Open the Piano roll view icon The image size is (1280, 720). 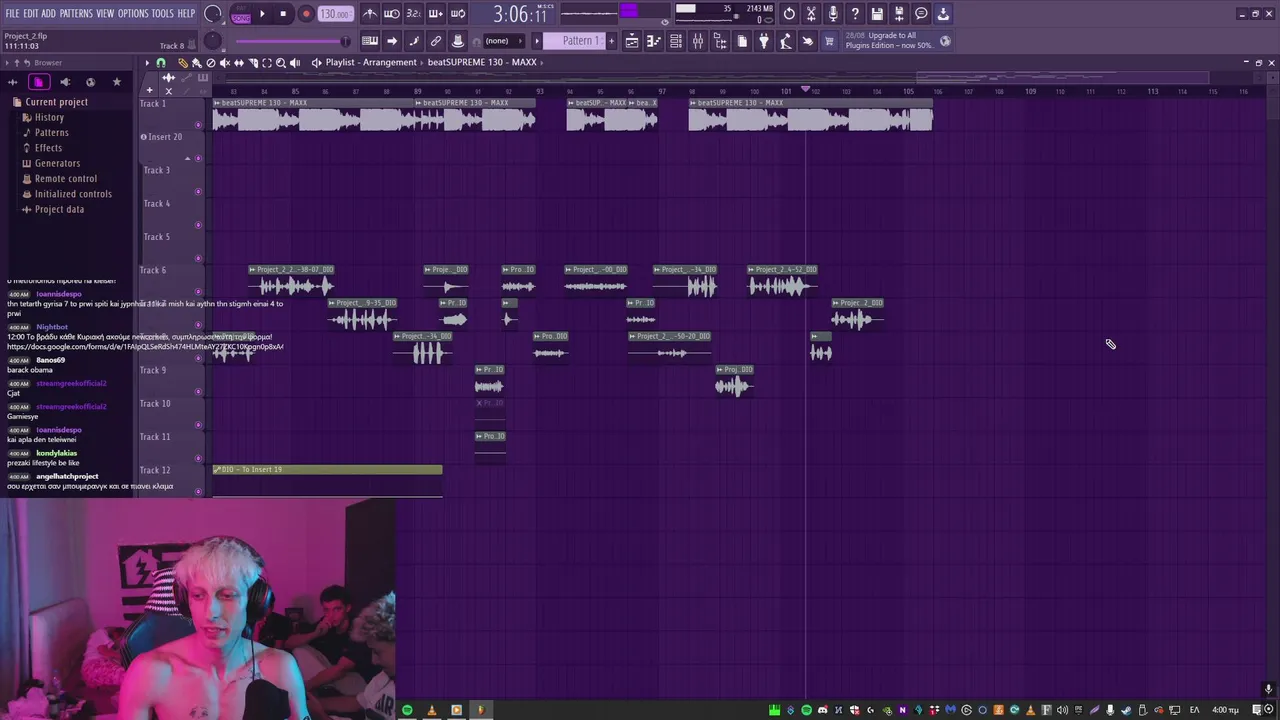pos(654,41)
